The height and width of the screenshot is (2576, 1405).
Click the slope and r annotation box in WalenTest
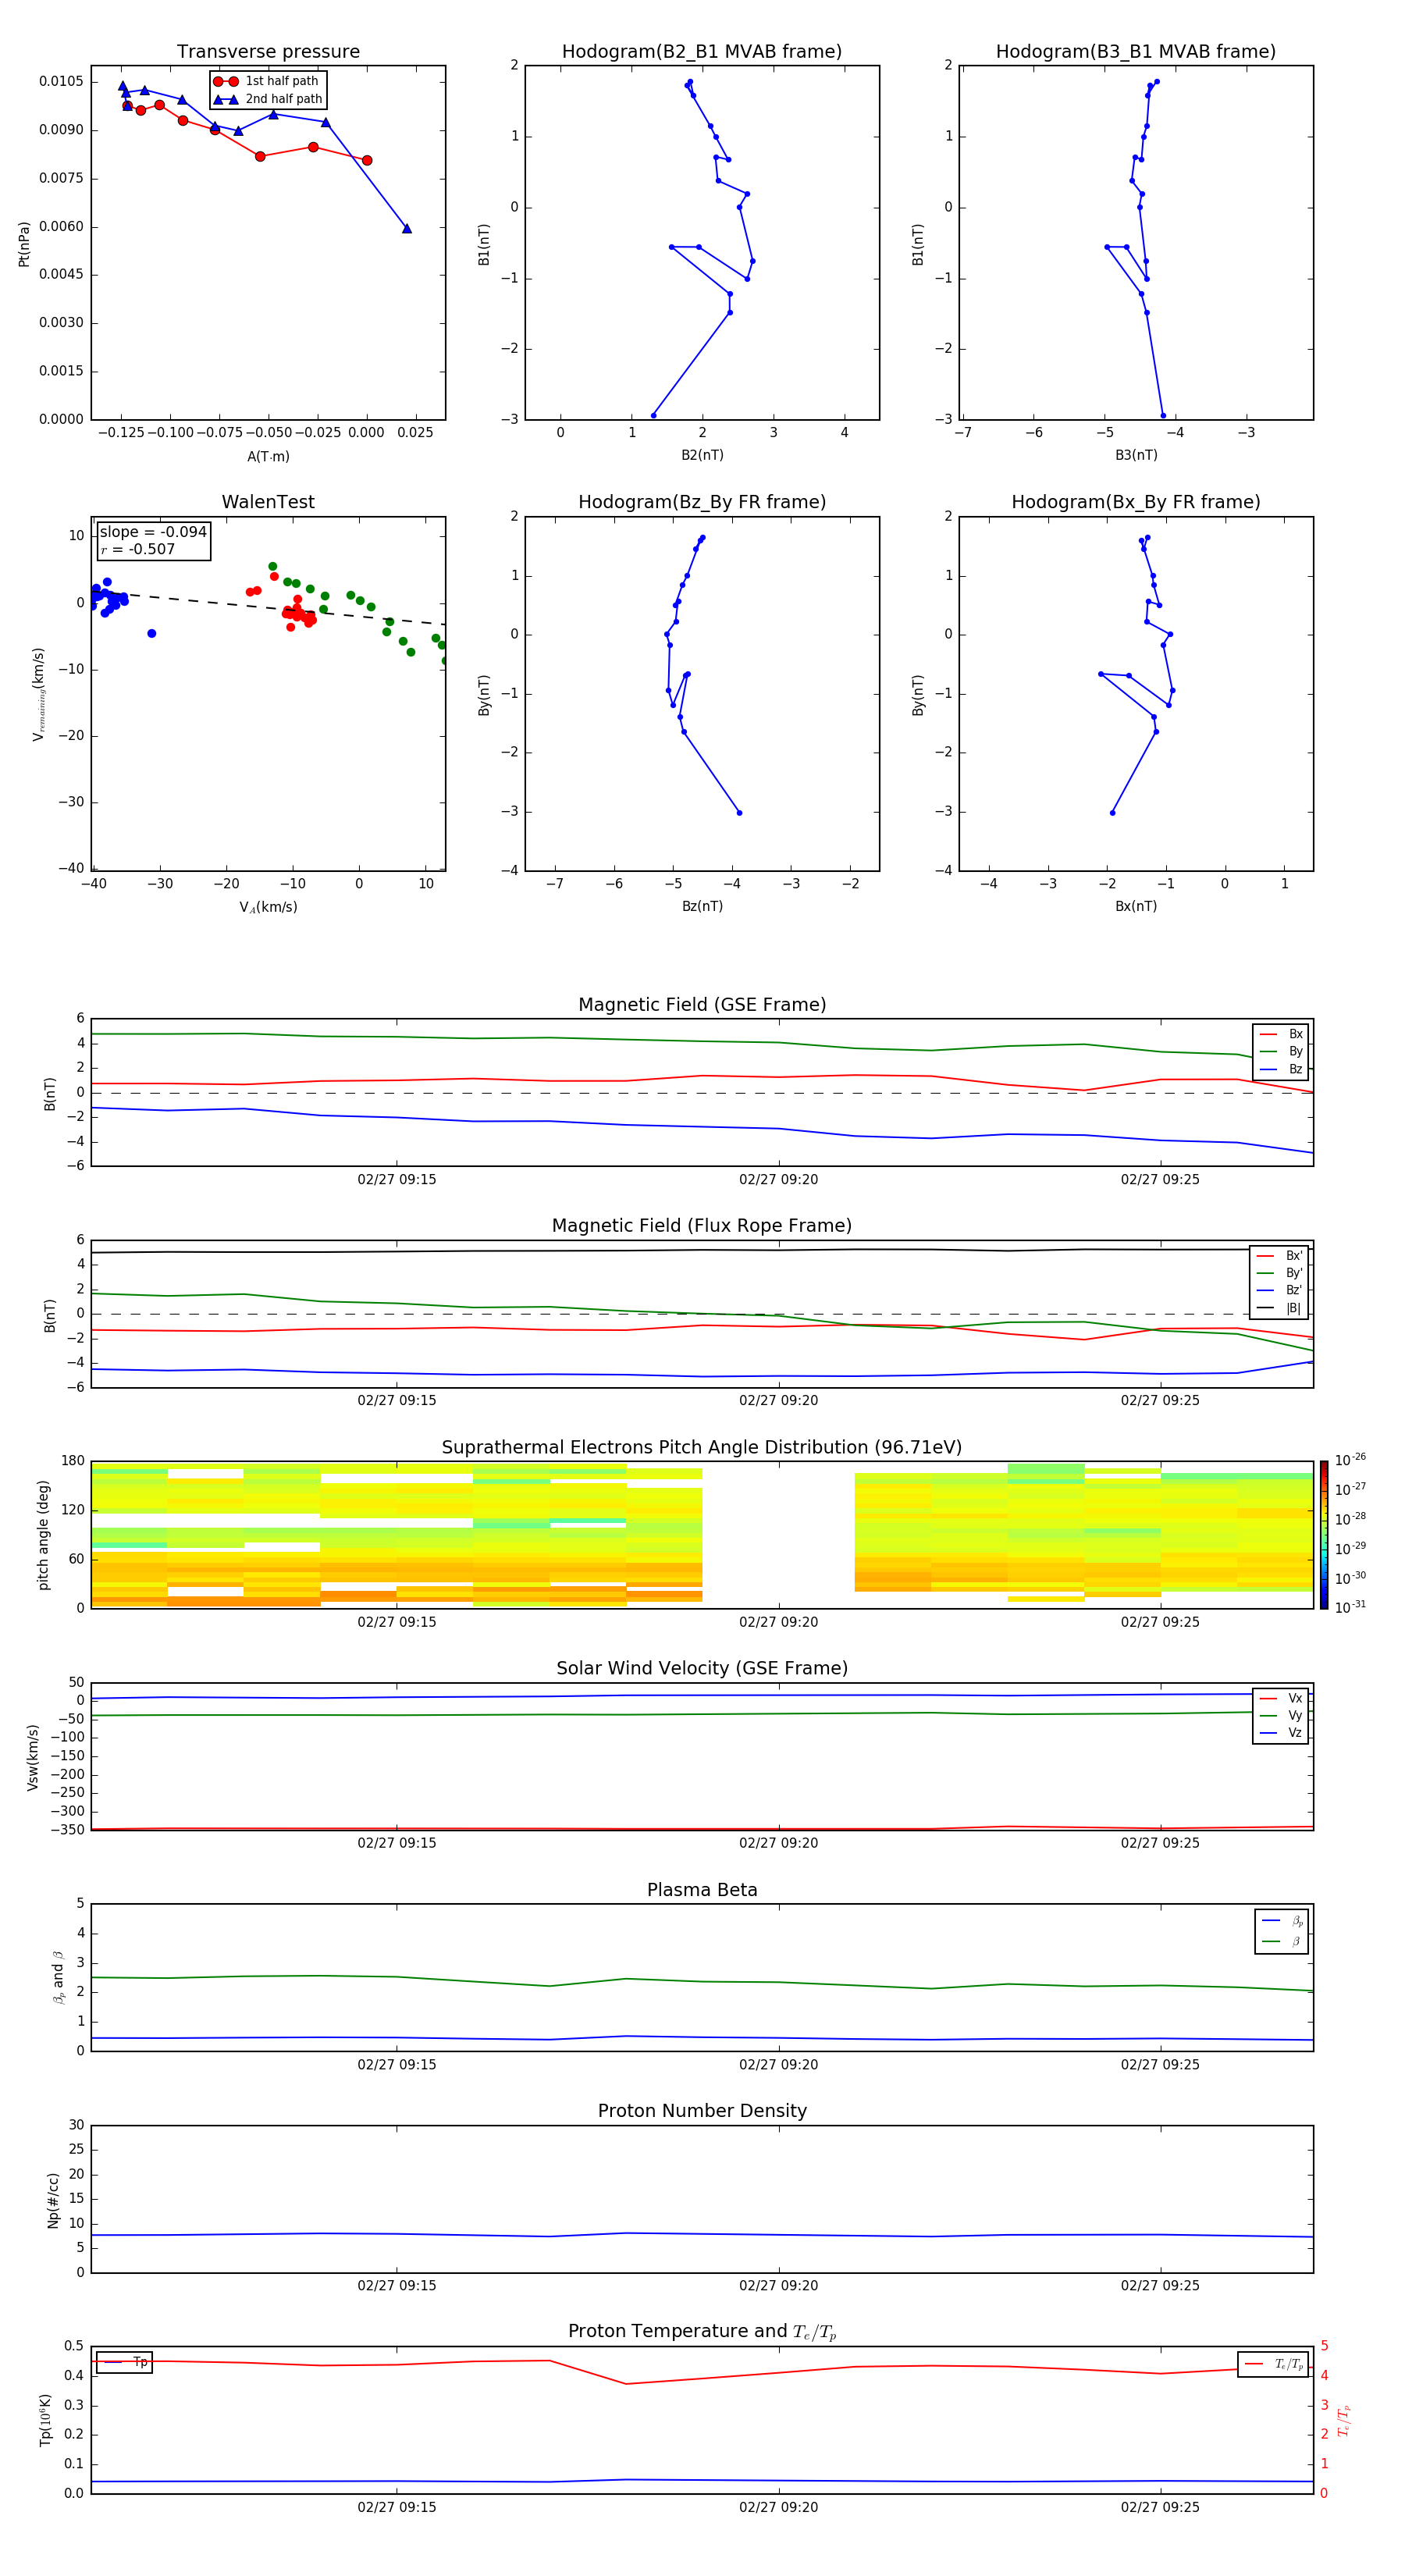click(x=153, y=540)
